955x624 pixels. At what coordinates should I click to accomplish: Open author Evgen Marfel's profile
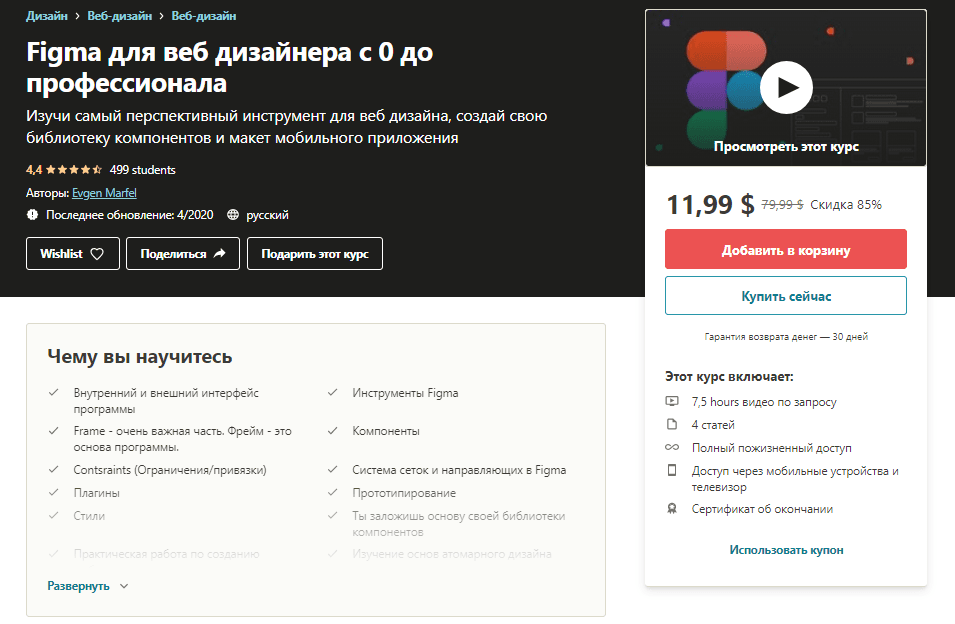pos(104,193)
